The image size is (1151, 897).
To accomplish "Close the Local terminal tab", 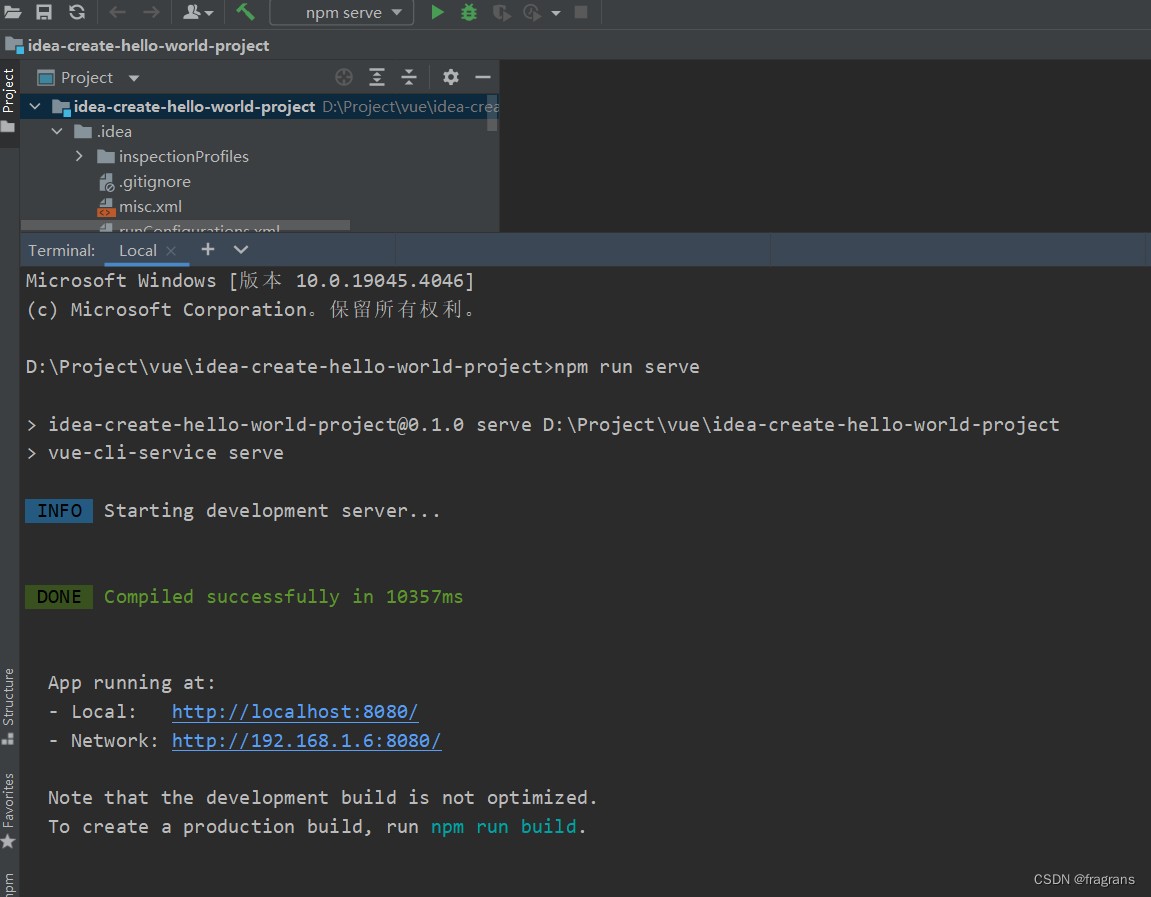I will 171,251.
